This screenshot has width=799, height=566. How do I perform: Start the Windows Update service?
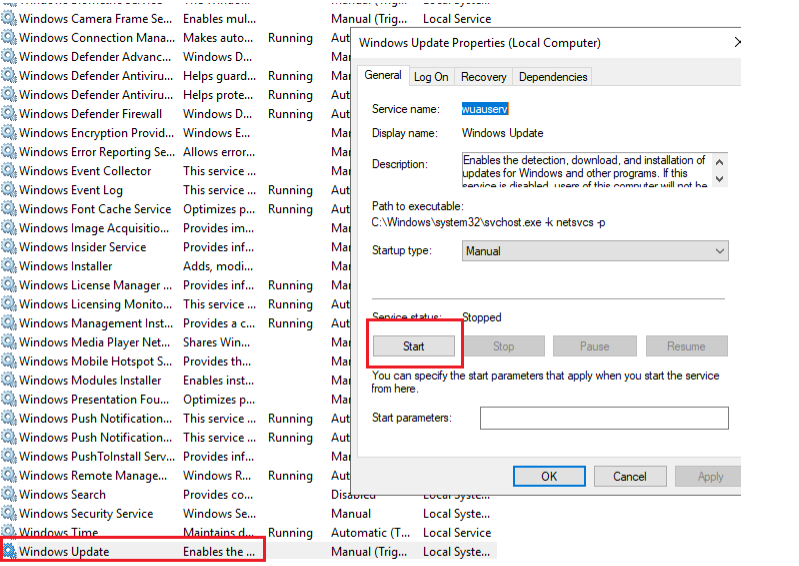pyautogui.click(x=414, y=346)
